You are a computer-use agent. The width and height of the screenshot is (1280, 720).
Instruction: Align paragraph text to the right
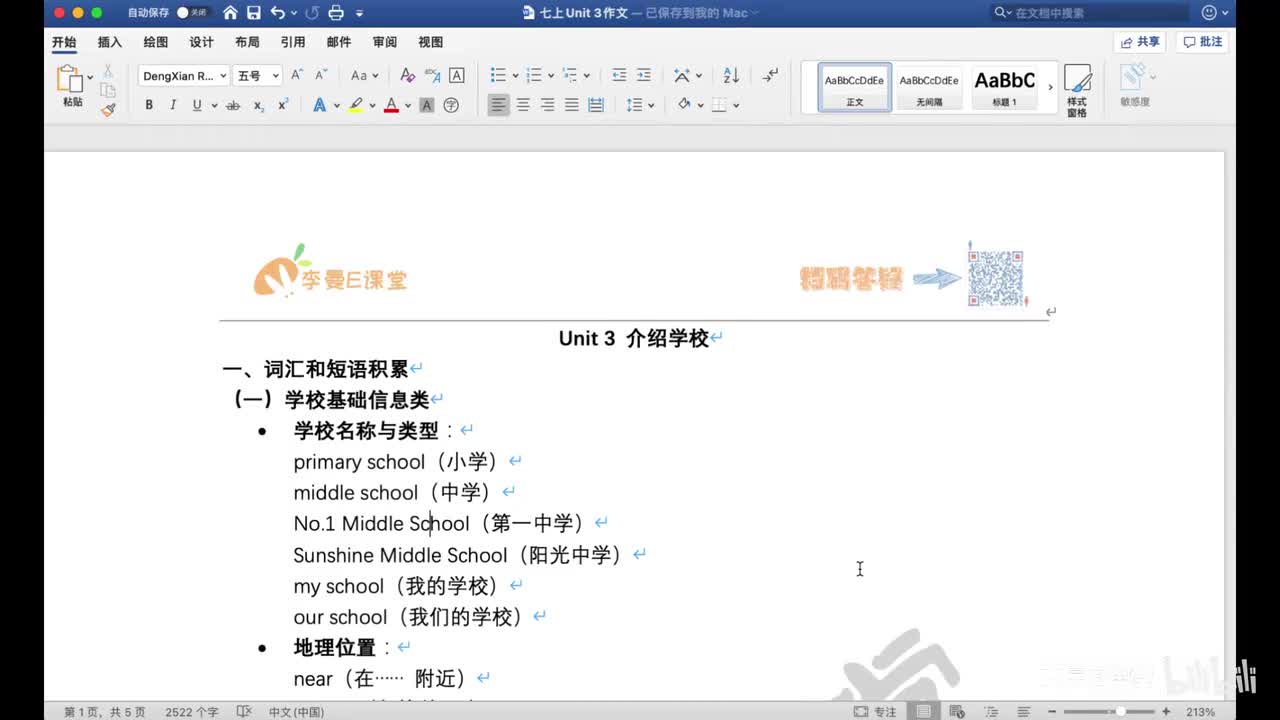click(547, 105)
